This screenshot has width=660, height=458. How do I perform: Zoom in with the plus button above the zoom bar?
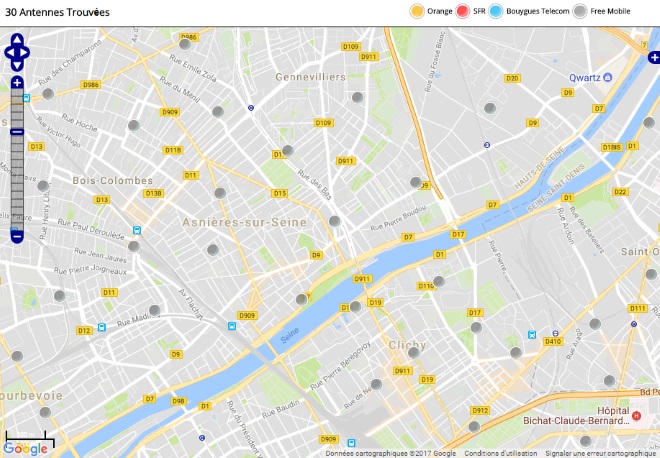click(17, 82)
